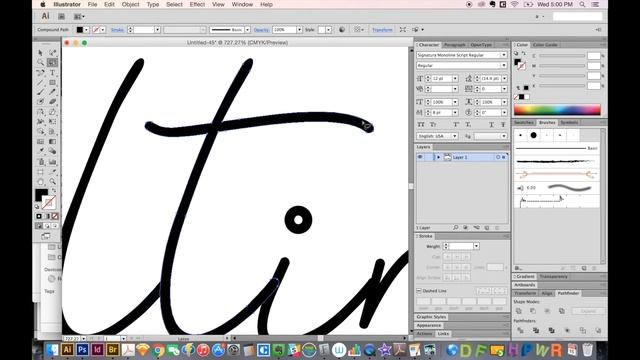The width and height of the screenshot is (640, 360).
Task: Click the Trim pathfinder icon
Action: point(536,330)
